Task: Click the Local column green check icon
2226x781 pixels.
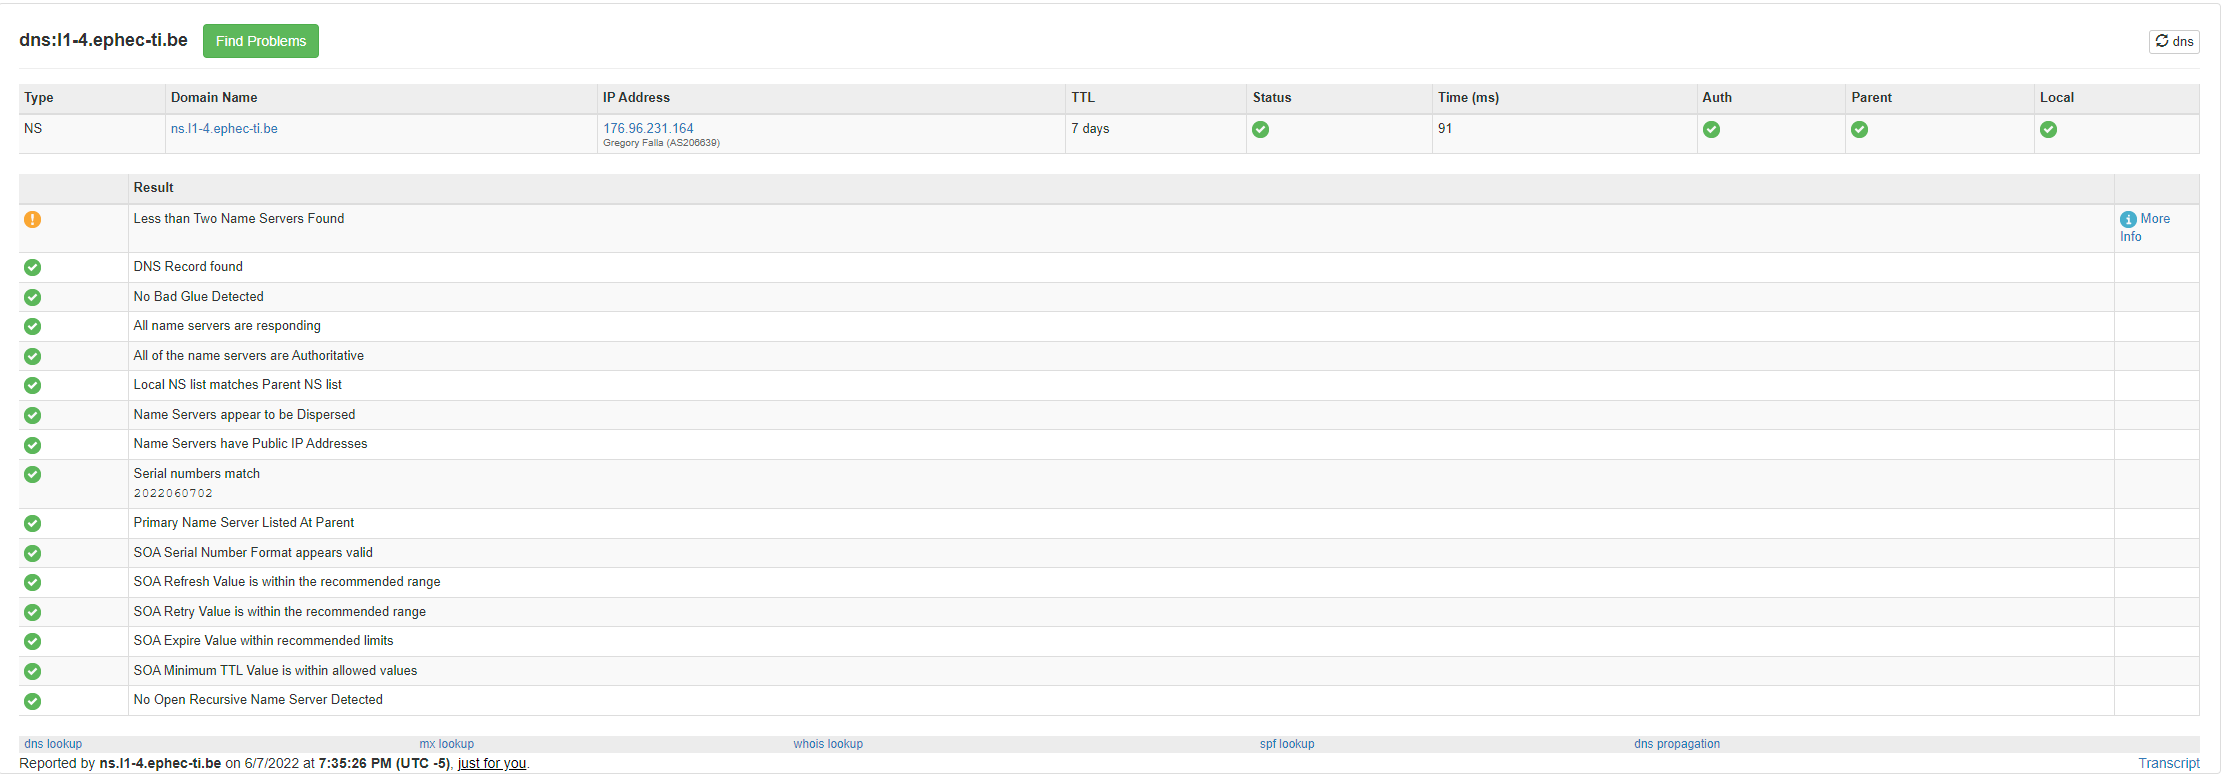Action: (2049, 129)
